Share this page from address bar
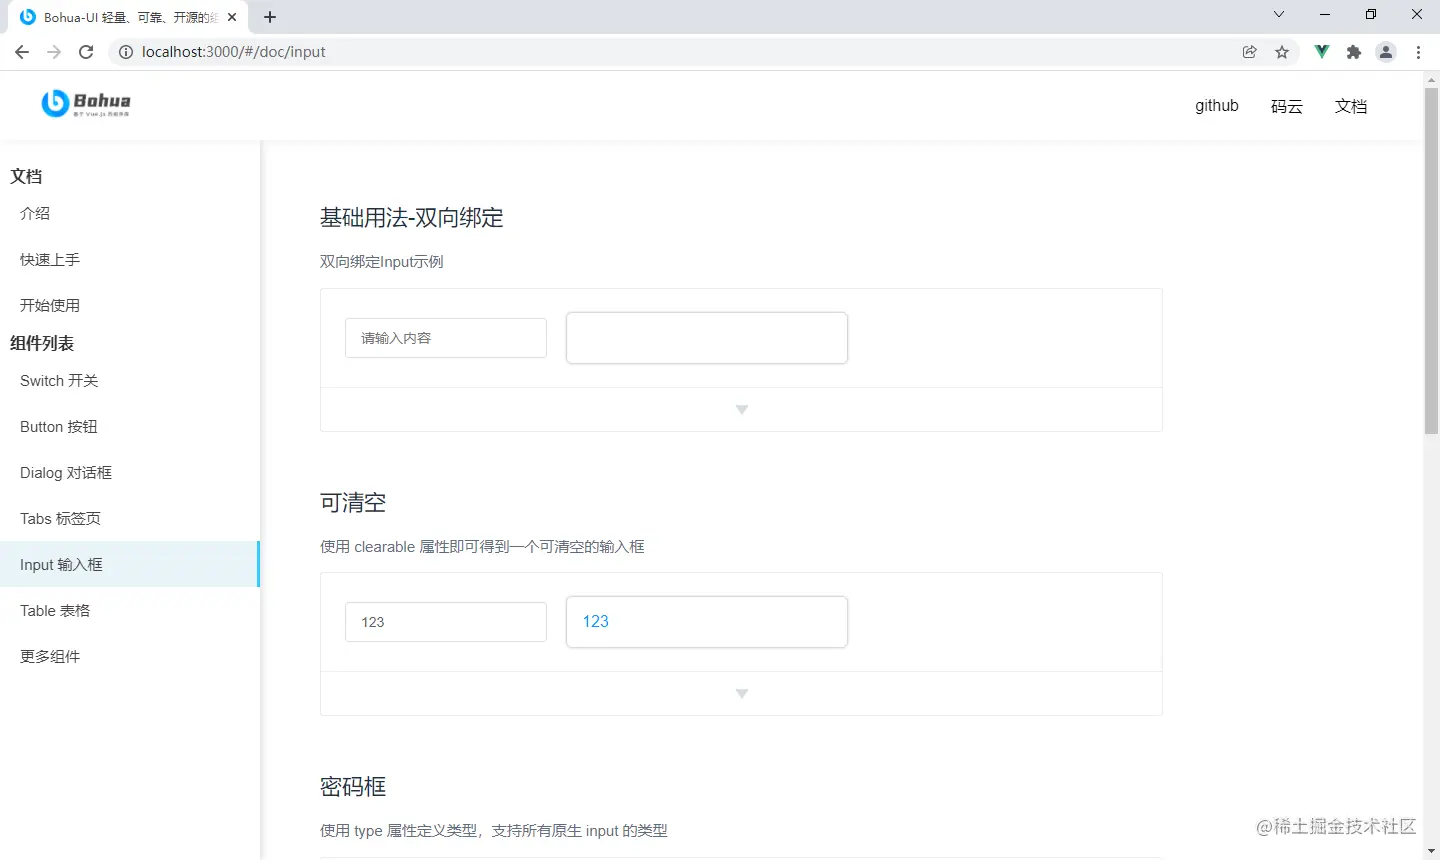This screenshot has width=1440, height=860. pyautogui.click(x=1250, y=52)
